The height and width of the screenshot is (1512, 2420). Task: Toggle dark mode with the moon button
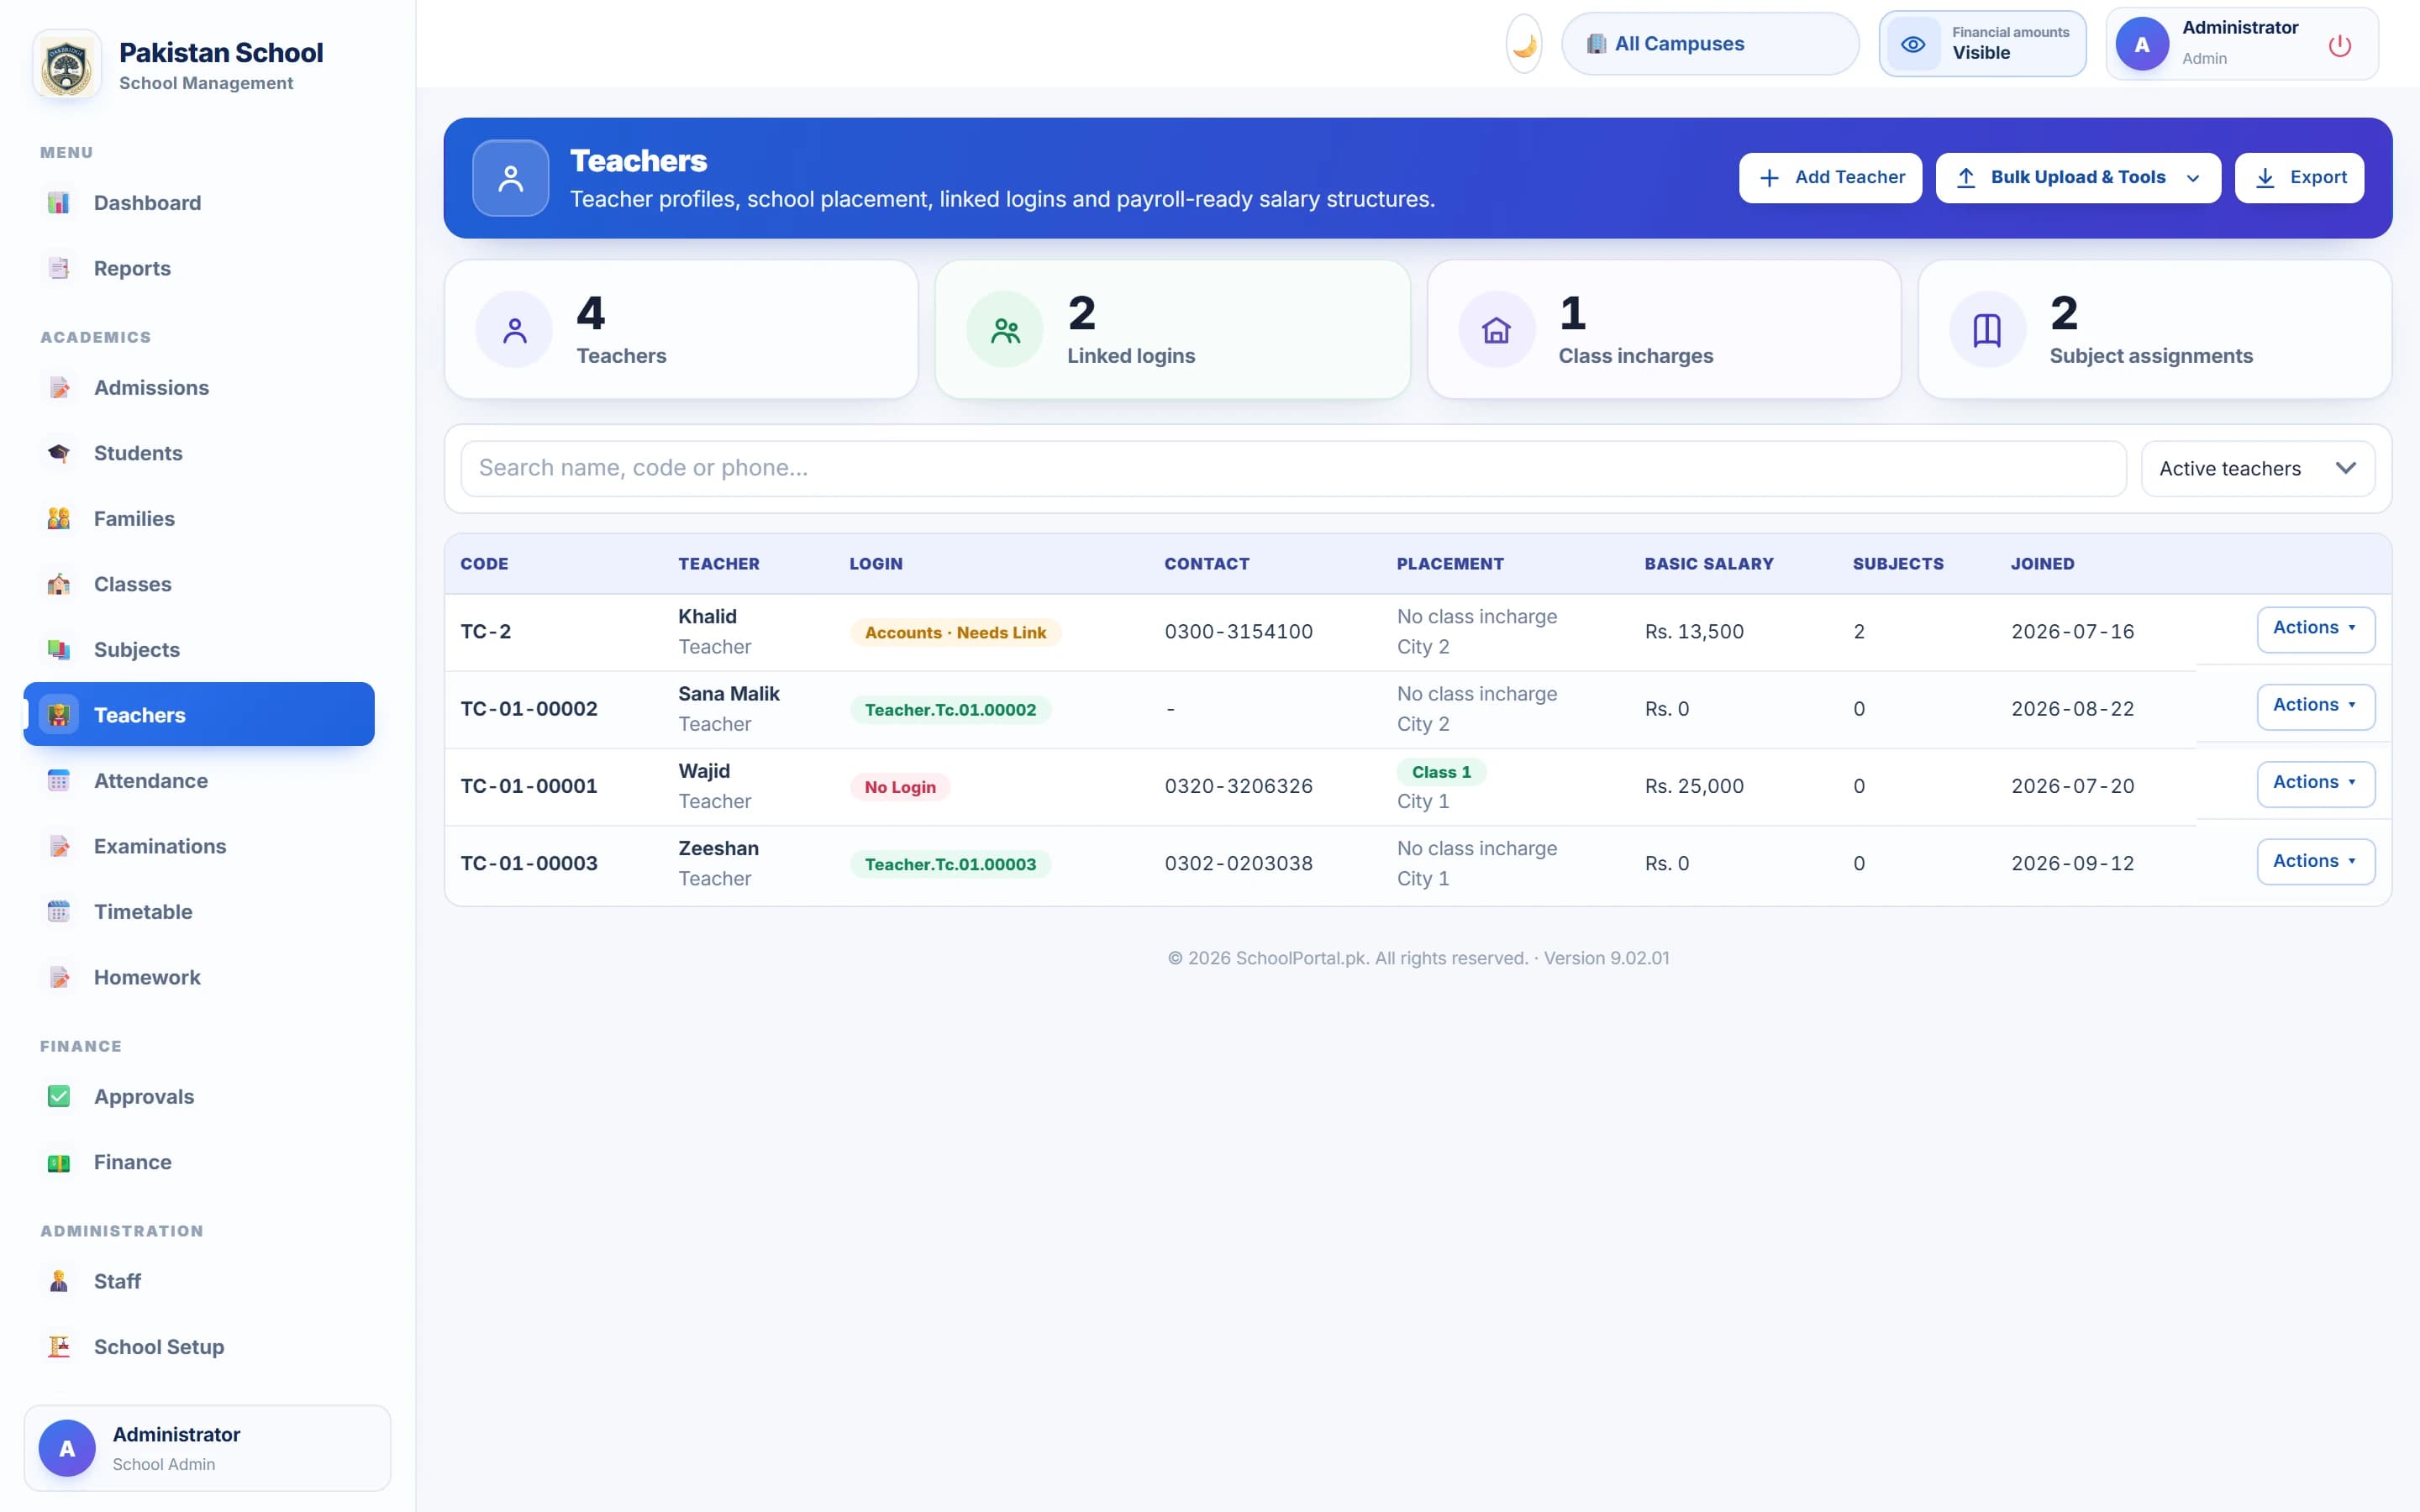[1524, 44]
